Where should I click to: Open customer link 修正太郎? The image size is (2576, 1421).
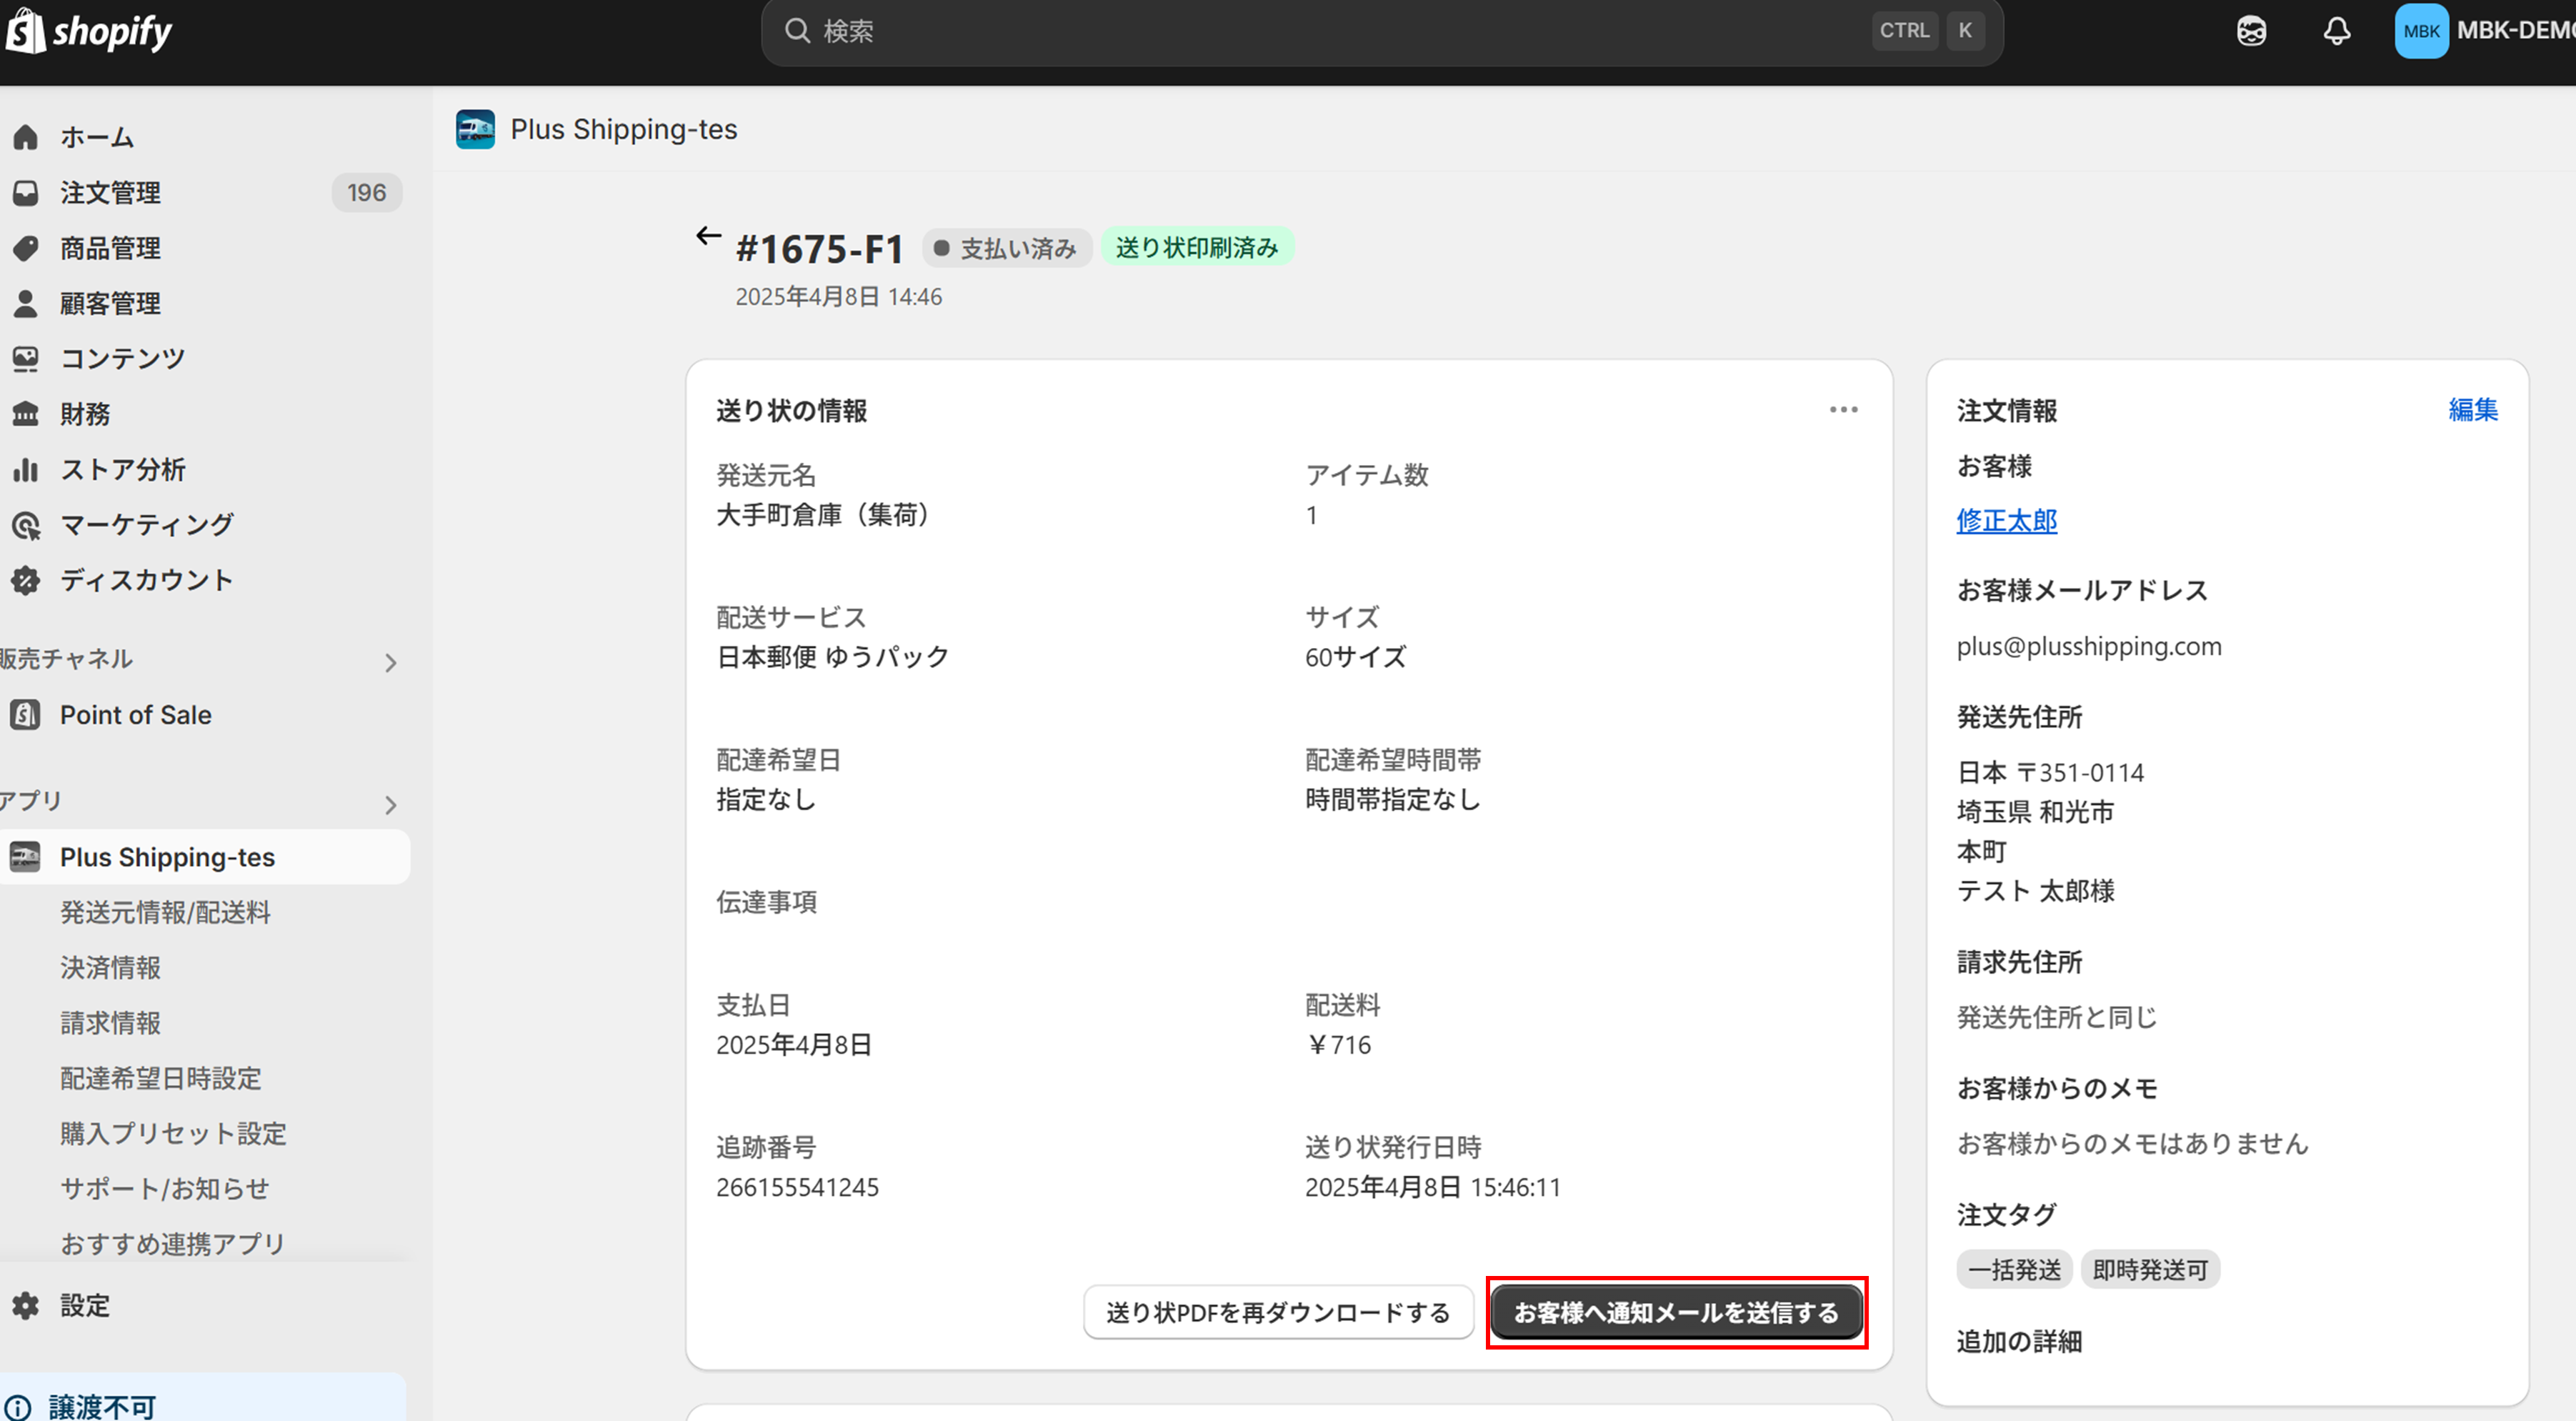click(x=2006, y=521)
